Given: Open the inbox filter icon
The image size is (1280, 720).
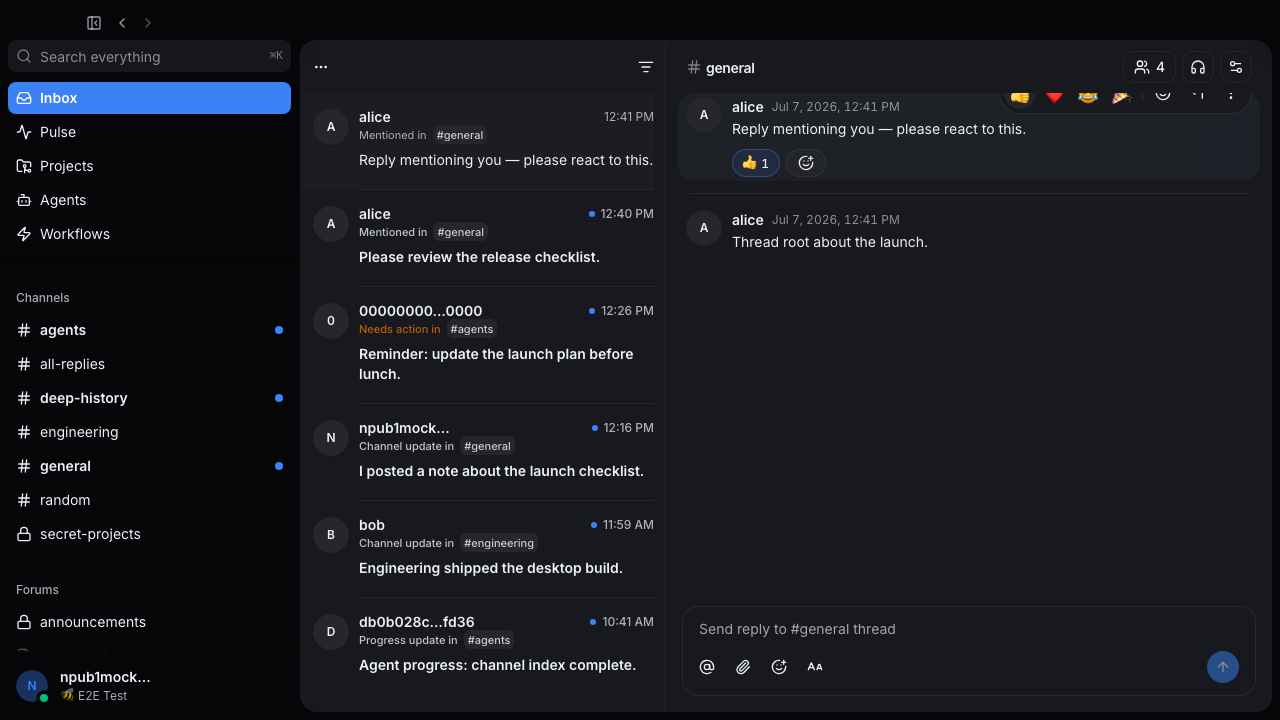Looking at the screenshot, I should click(x=646, y=67).
